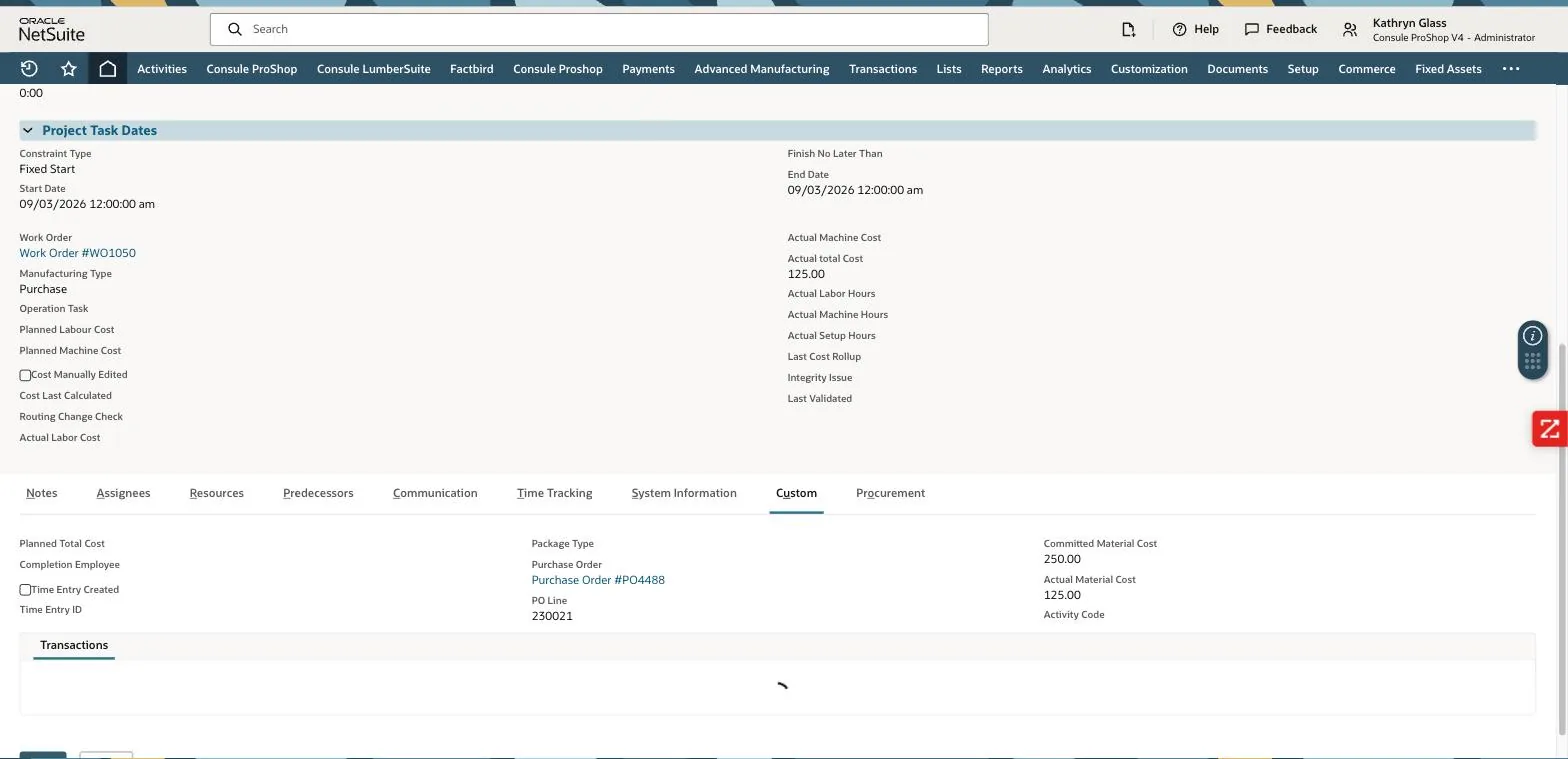Viewport: 1568px width, 759px height.
Task: Open the Recent Records history icon
Action: point(29,69)
